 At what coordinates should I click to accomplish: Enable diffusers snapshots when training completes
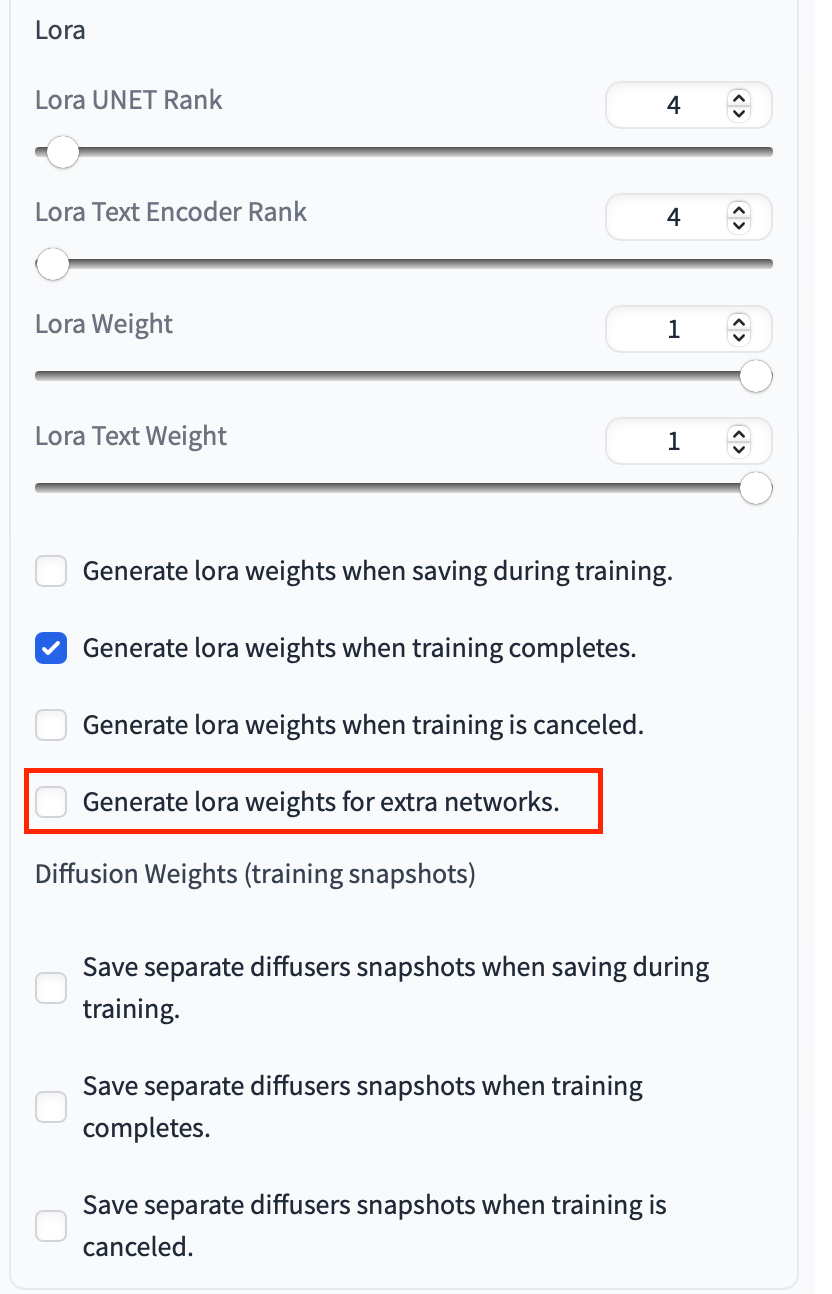[x=51, y=1107]
